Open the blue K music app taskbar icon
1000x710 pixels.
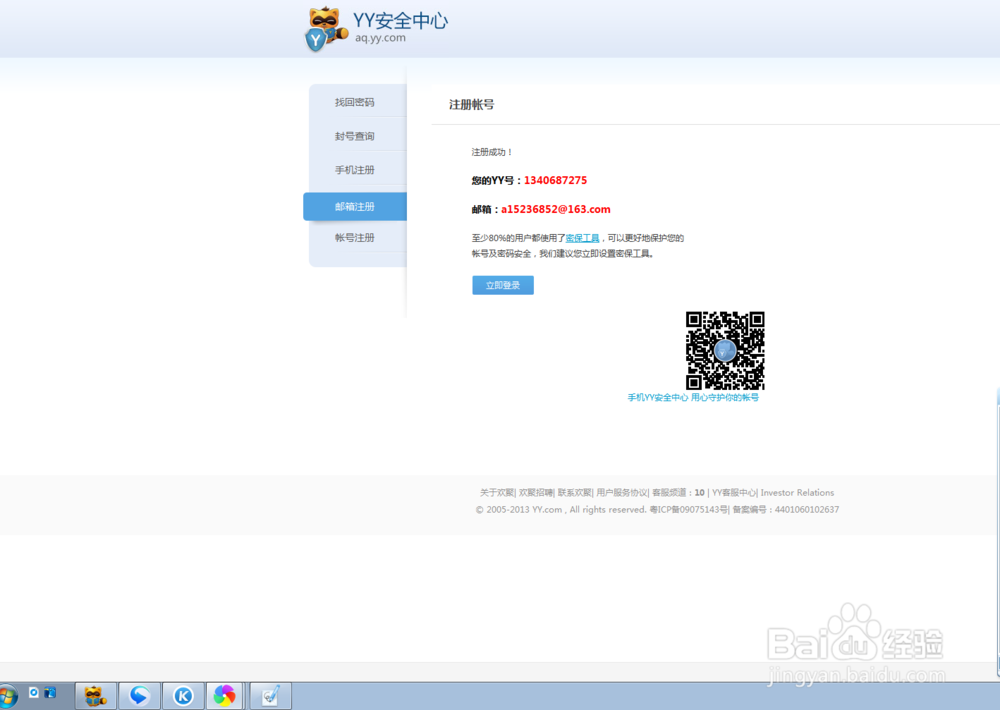tap(184, 695)
